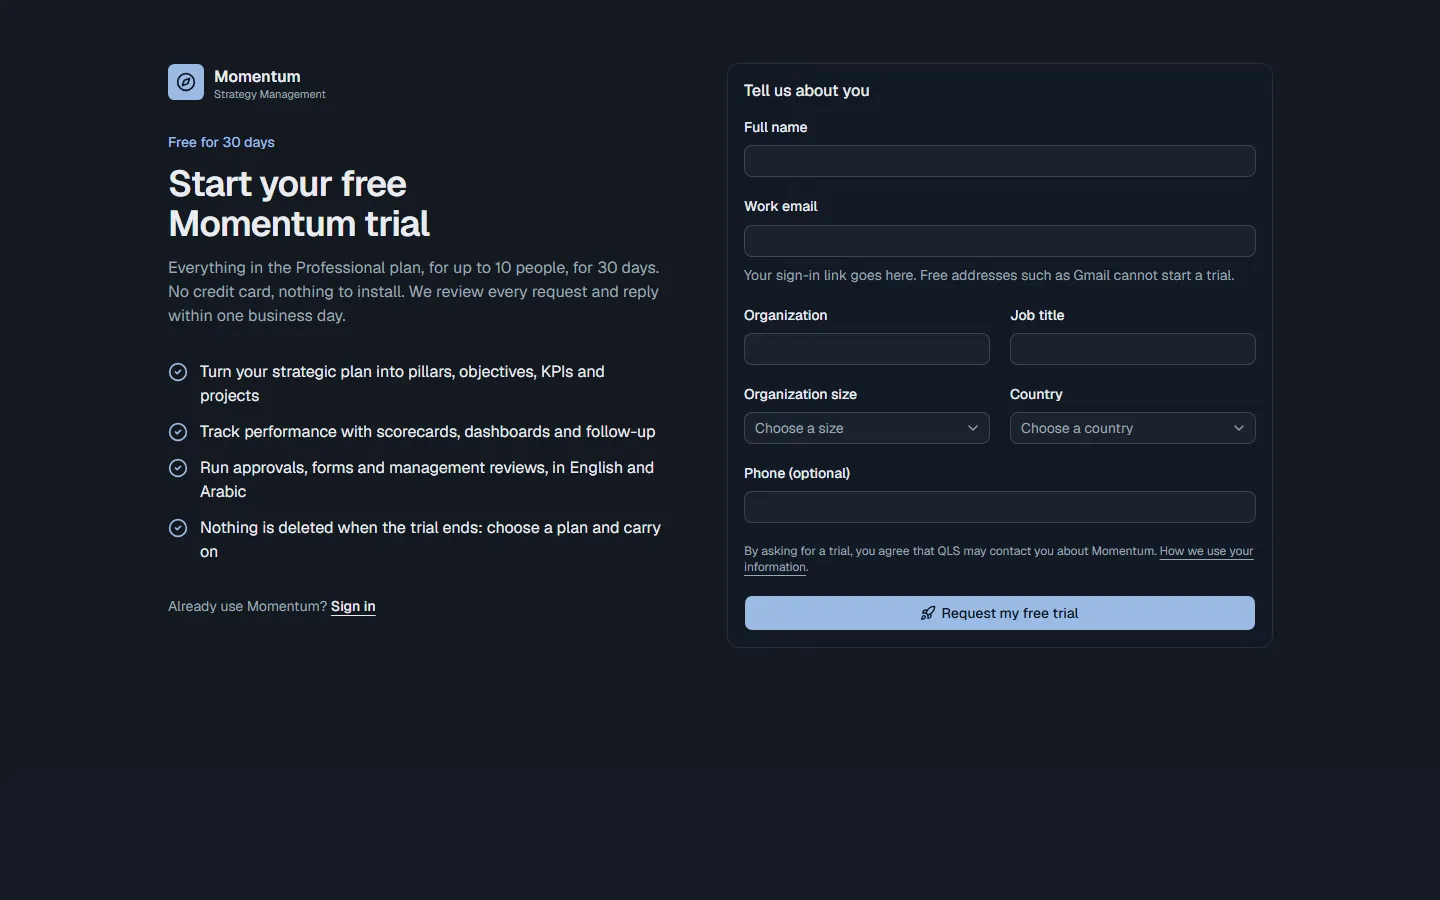The width and height of the screenshot is (1440, 900).
Task: Click the 'Work email' field label
Action: [781, 206]
